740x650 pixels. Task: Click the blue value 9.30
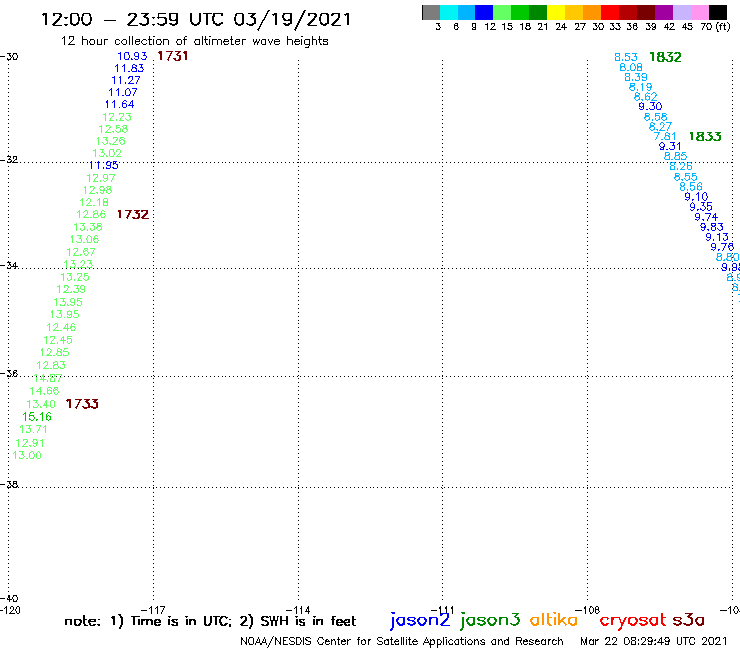(650, 107)
